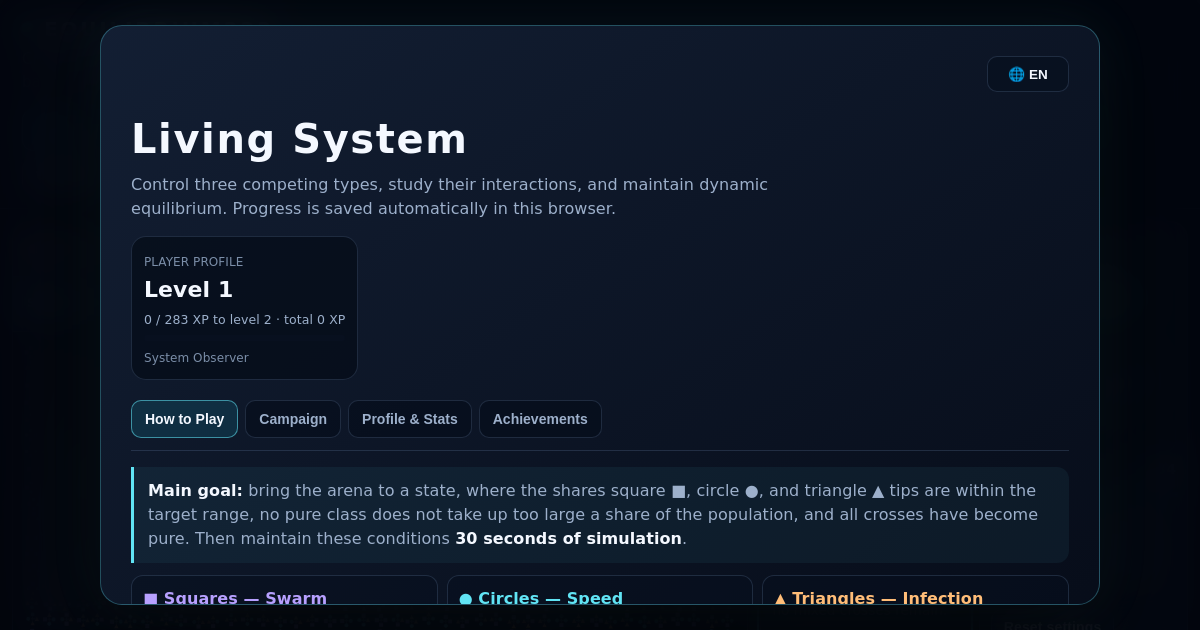The width and height of the screenshot is (1200, 630).
Task: Go to the Profile & Stats tab
Action: [x=410, y=419]
